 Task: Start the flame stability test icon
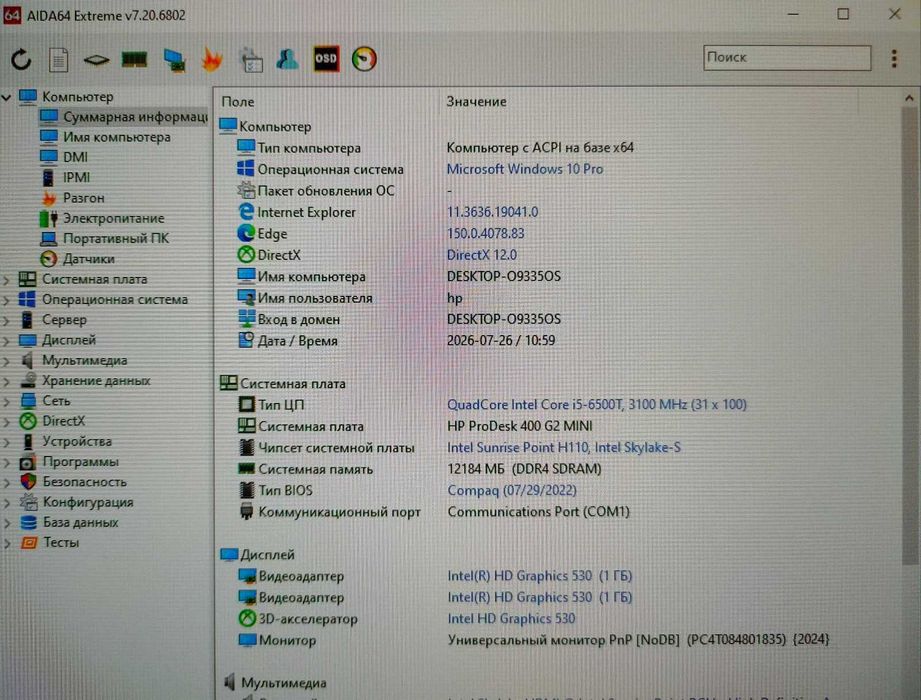[212, 59]
